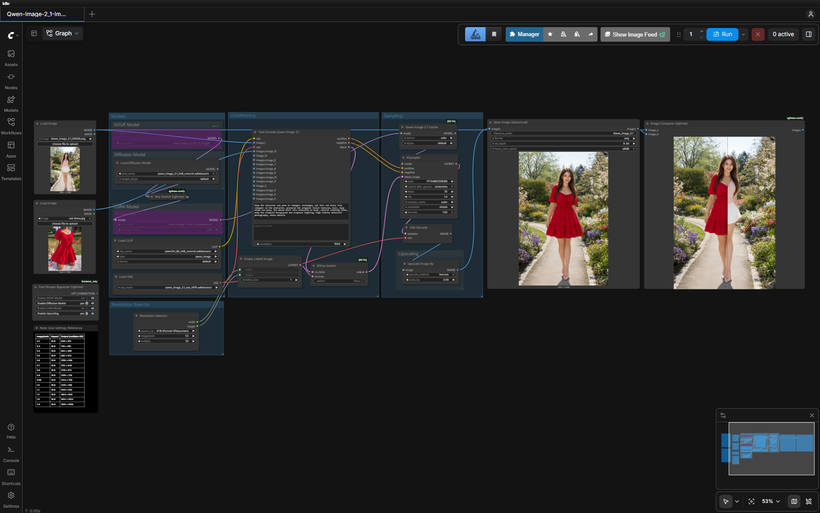Add a new workflow tab
Screen dimensions: 820x513
point(92,14)
